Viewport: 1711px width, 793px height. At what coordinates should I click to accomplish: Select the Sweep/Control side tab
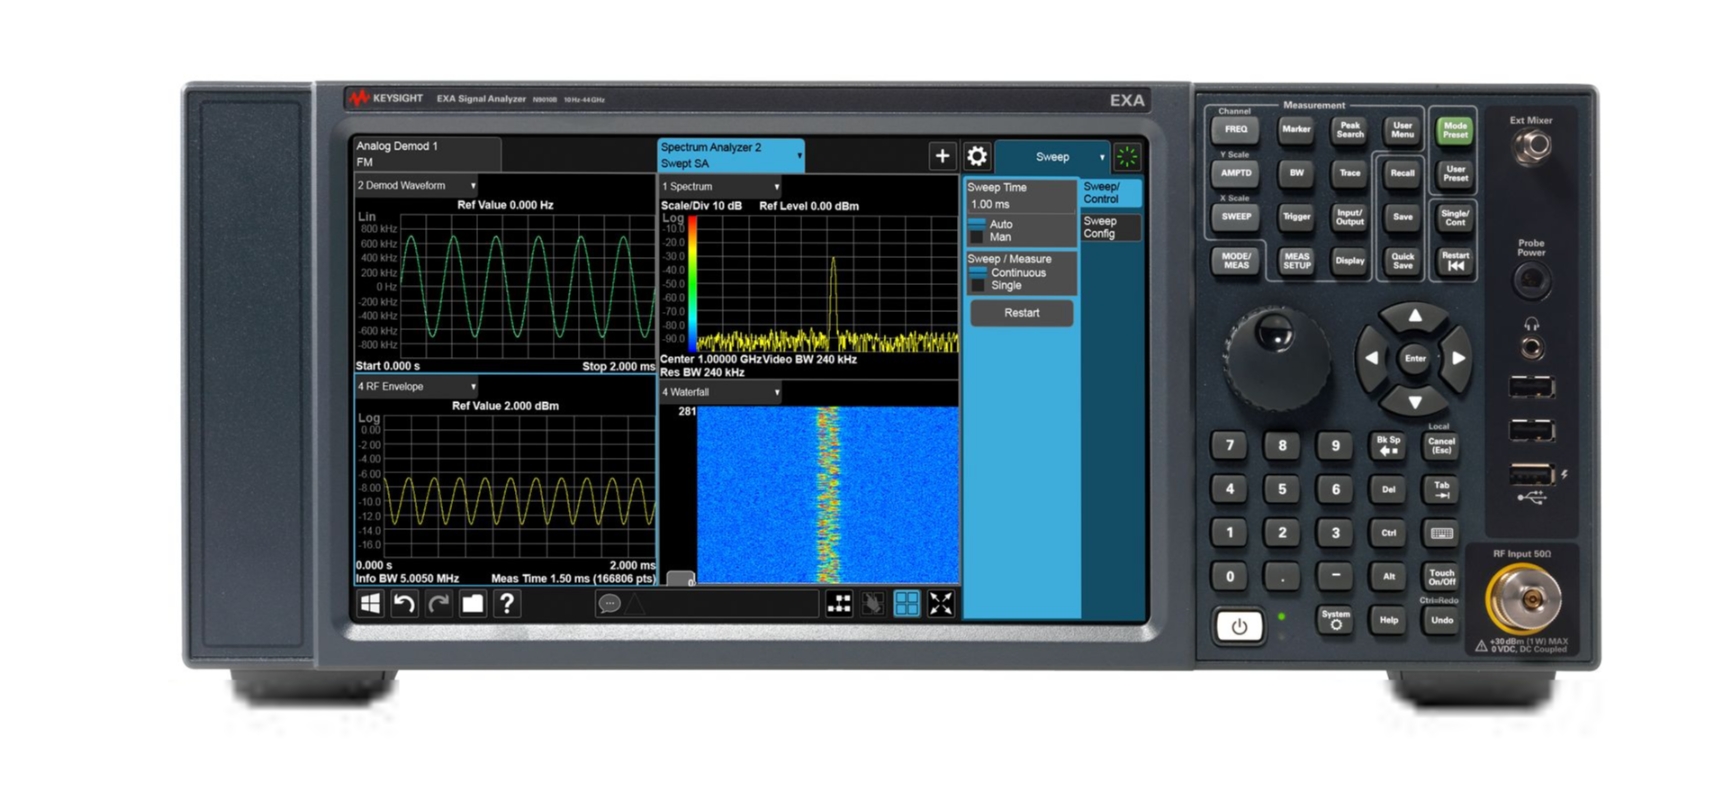point(1110,193)
